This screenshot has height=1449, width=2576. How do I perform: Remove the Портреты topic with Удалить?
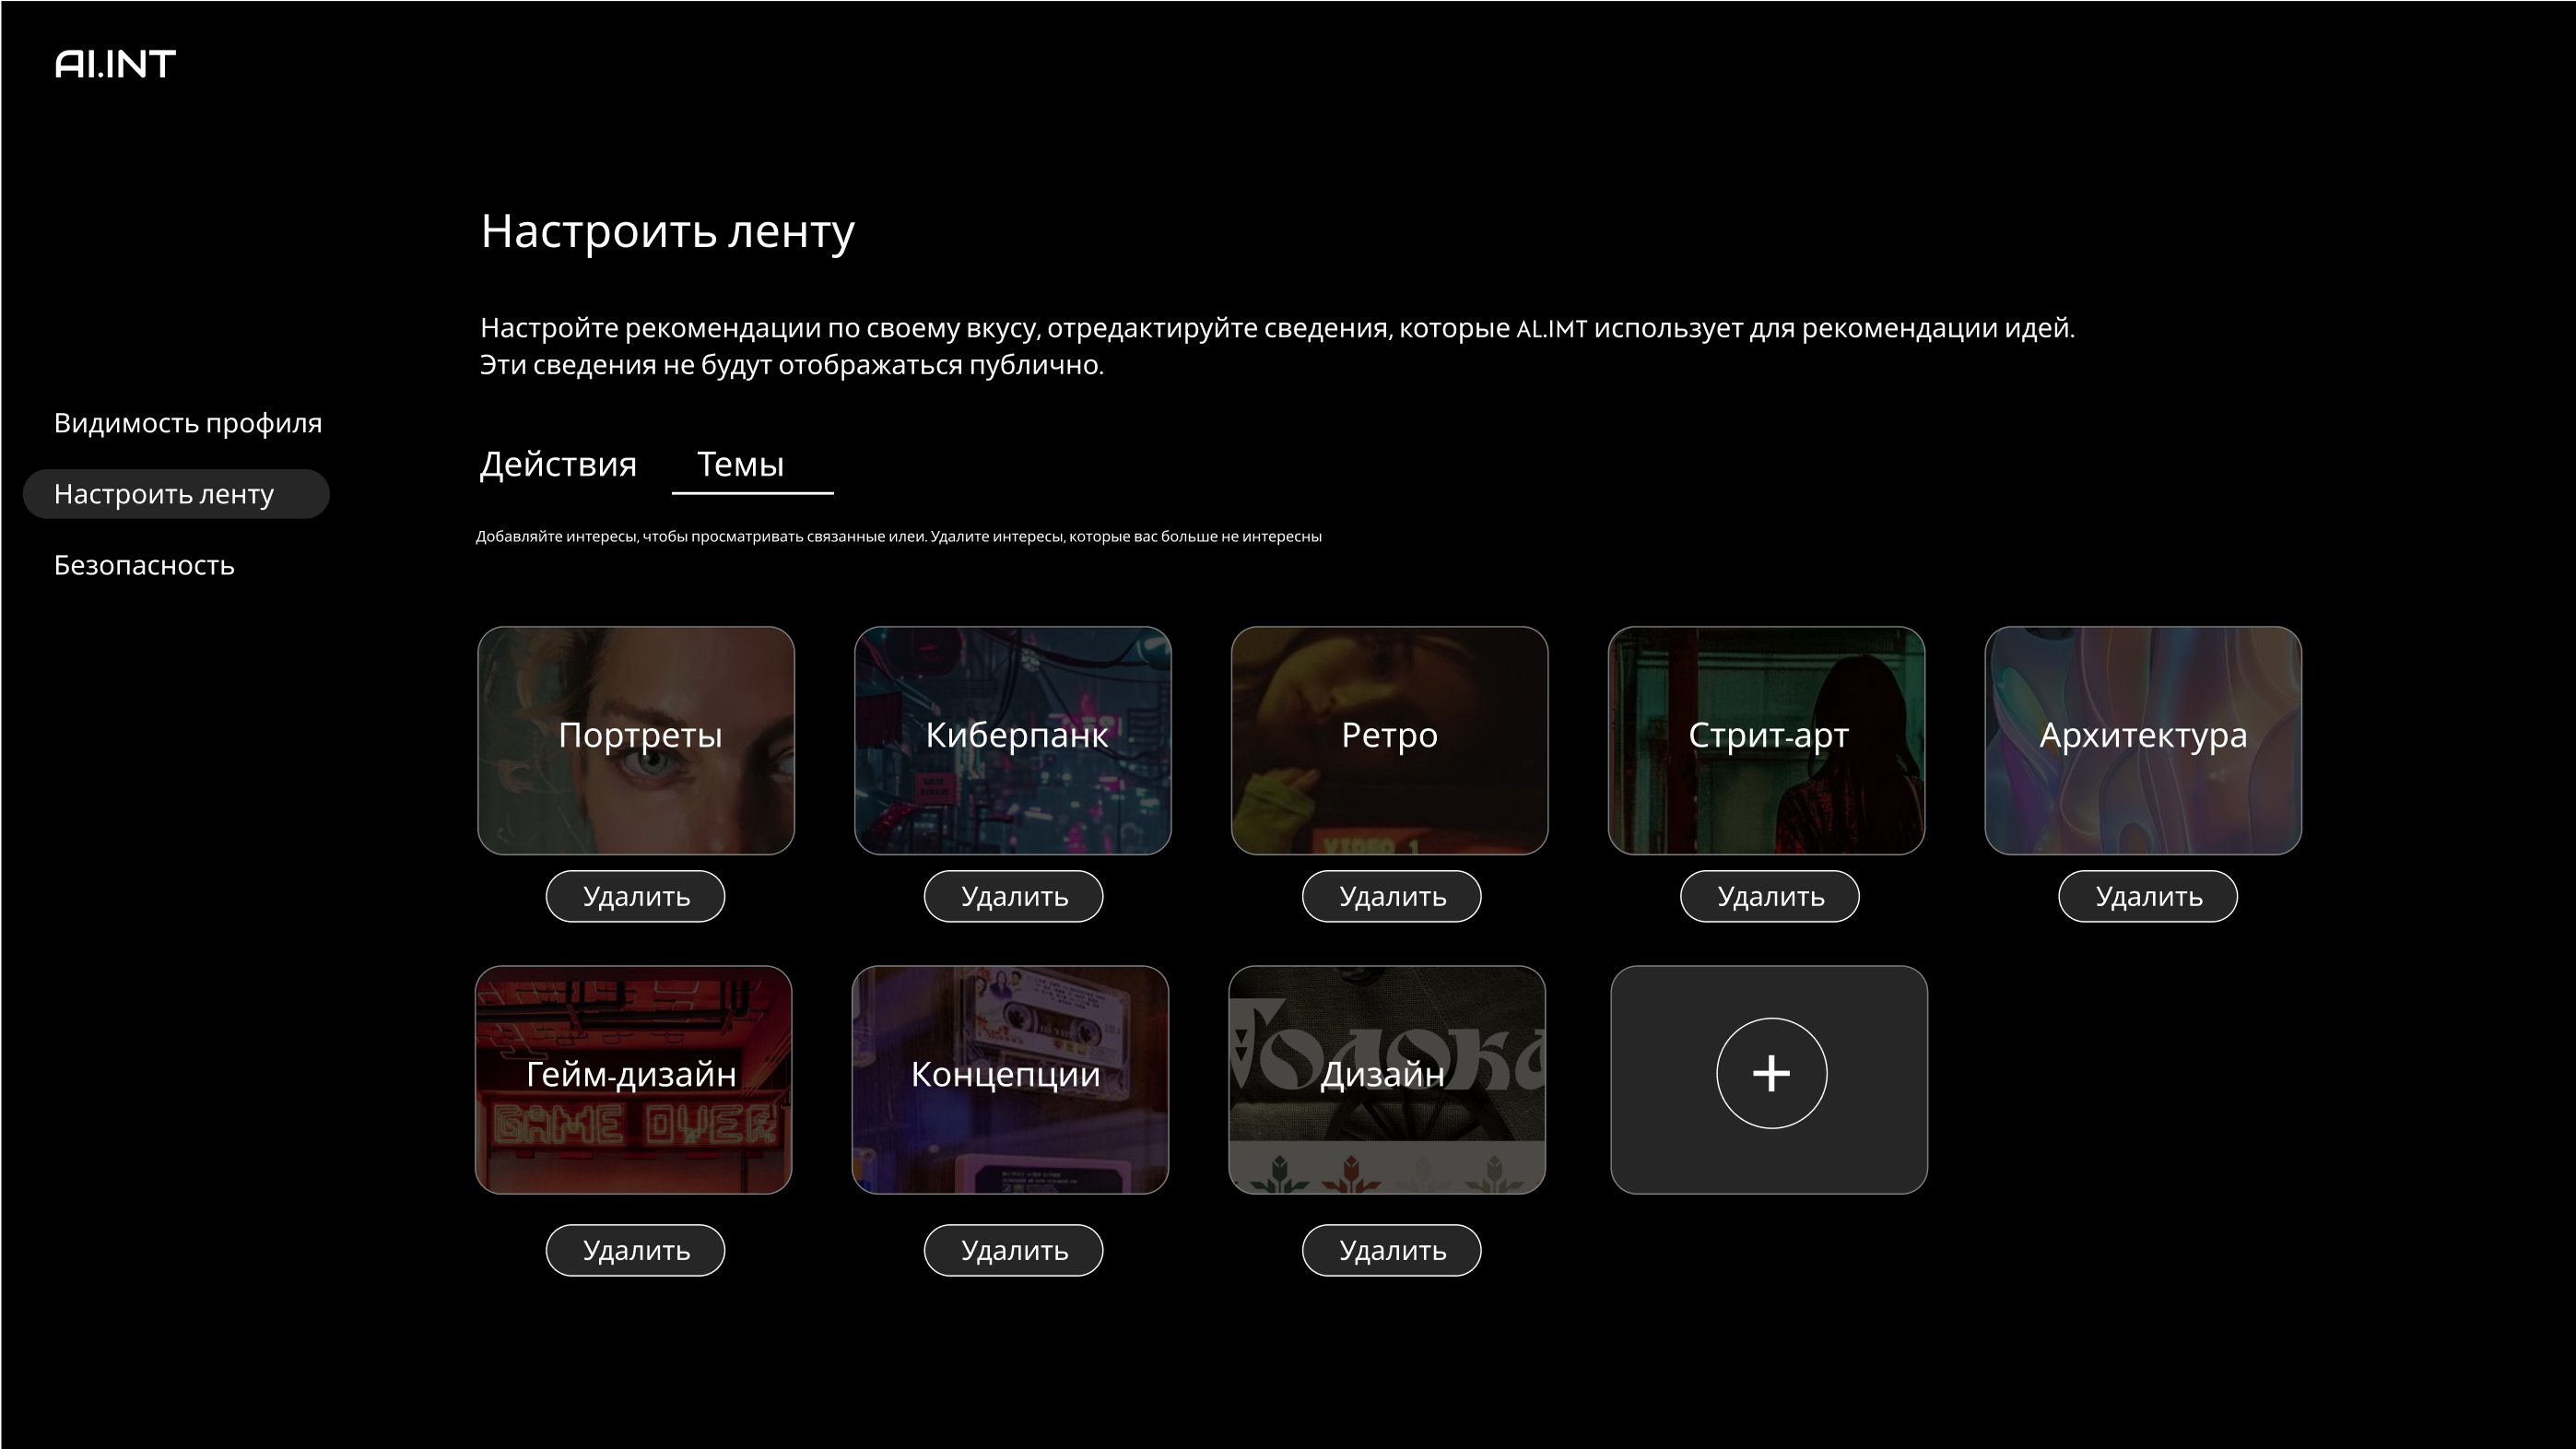635,896
